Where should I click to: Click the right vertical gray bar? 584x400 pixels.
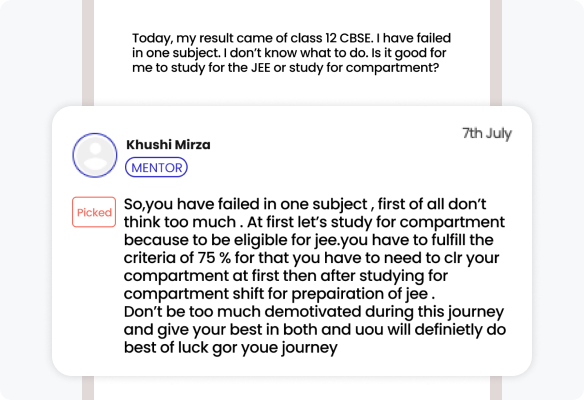(x=496, y=52)
